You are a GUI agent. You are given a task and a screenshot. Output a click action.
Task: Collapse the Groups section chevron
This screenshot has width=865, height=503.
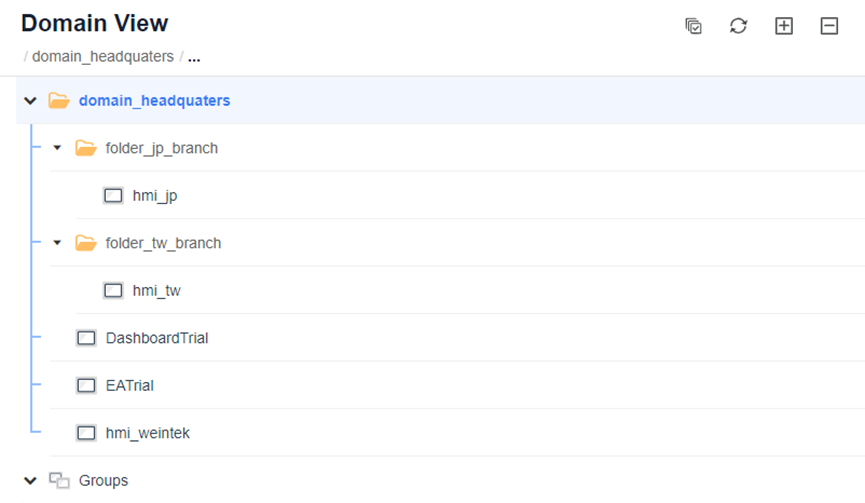pos(30,480)
